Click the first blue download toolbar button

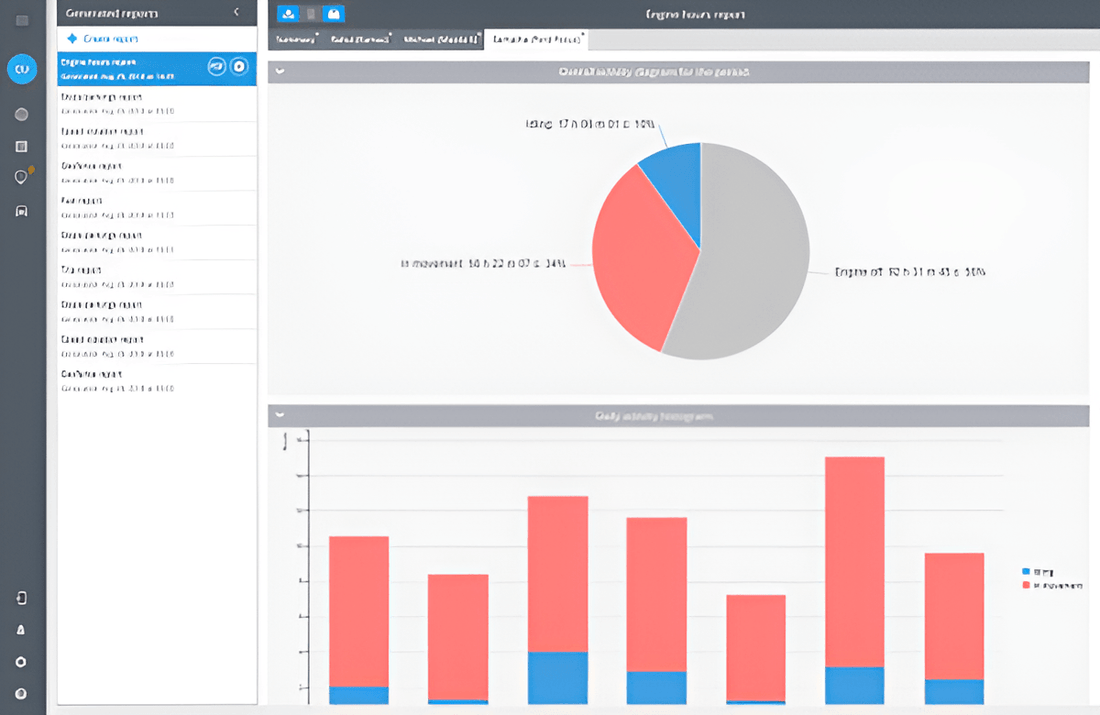point(288,14)
